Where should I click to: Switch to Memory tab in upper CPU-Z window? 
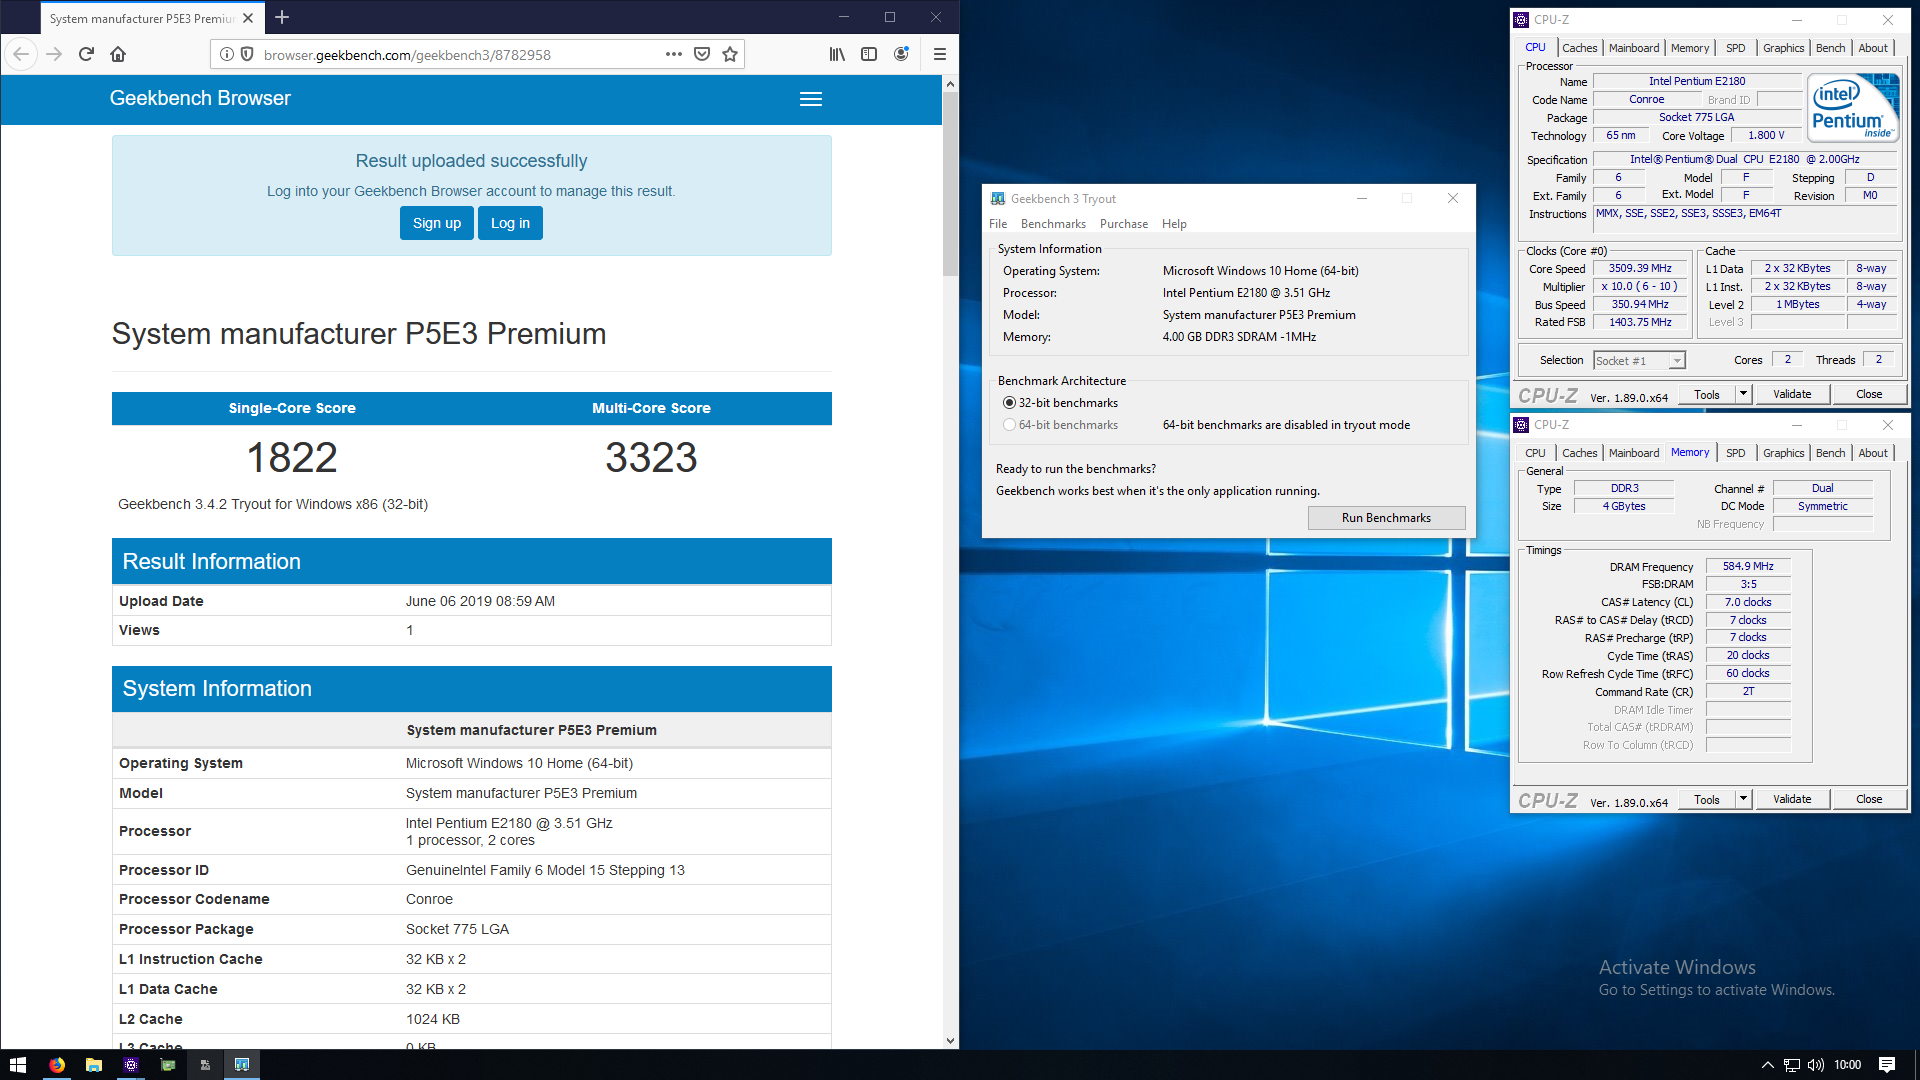tap(1690, 48)
